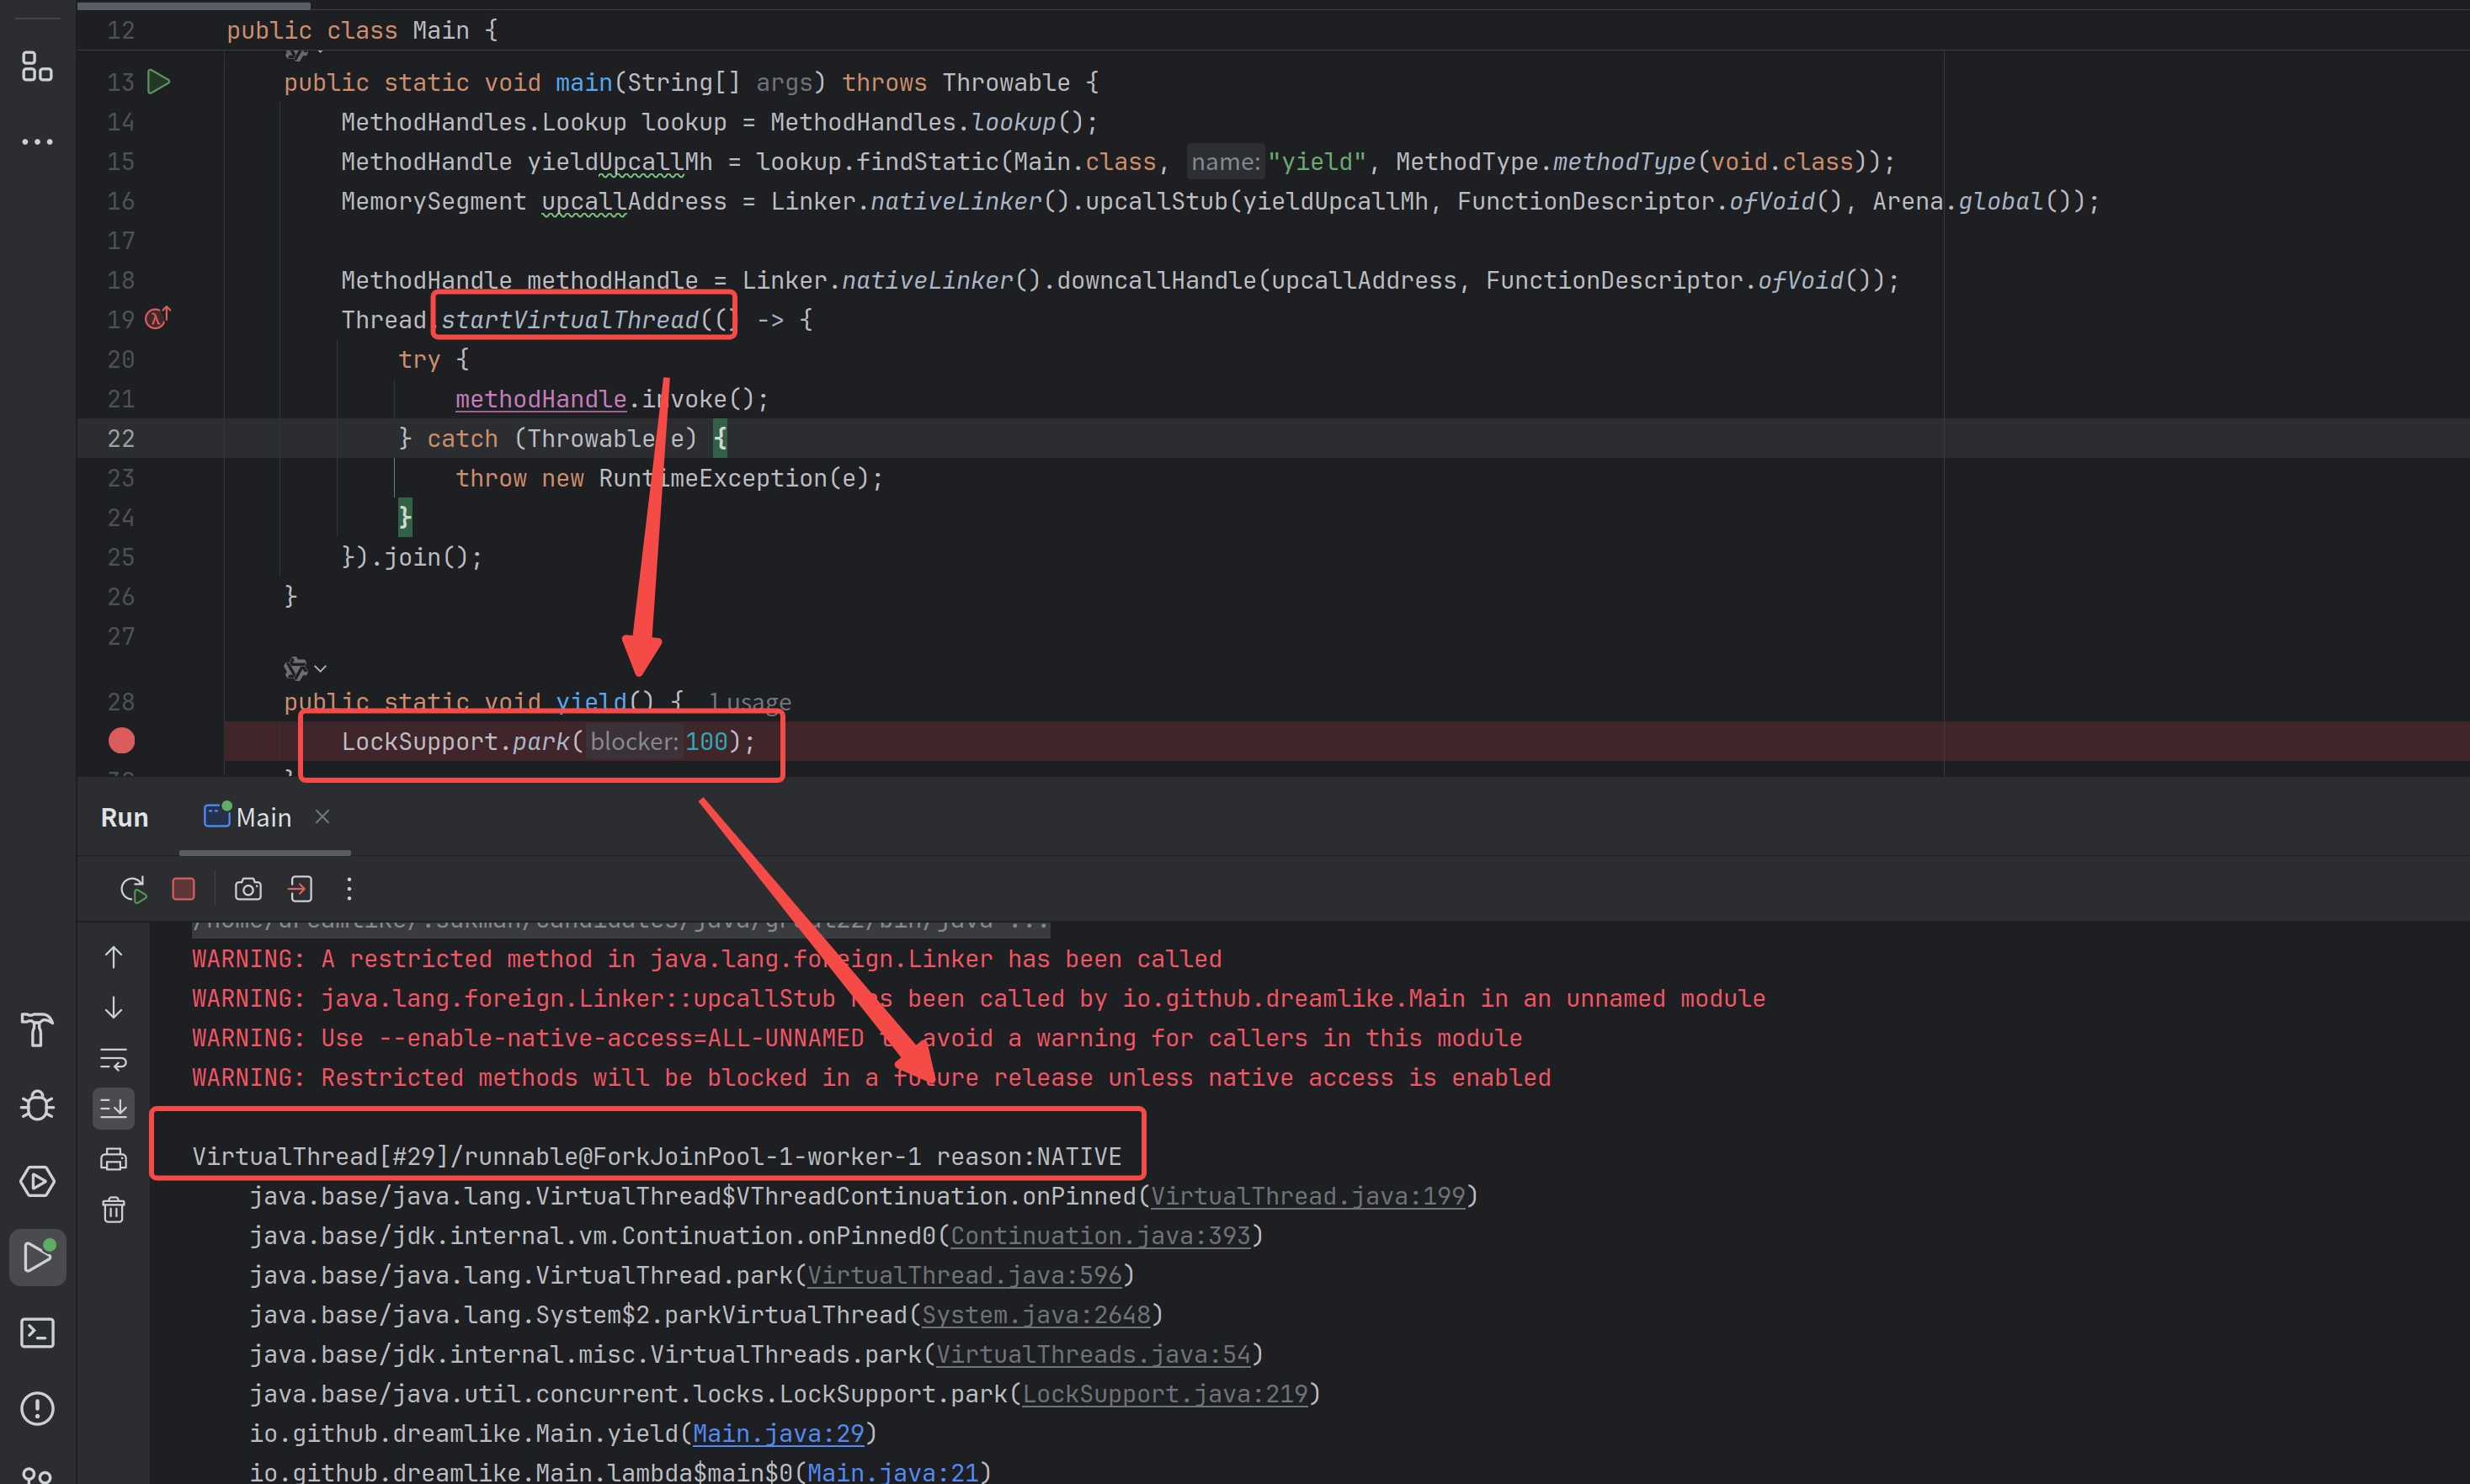Open the Problems tool window icon
This screenshot has width=2470, height=1484.
(37, 1409)
